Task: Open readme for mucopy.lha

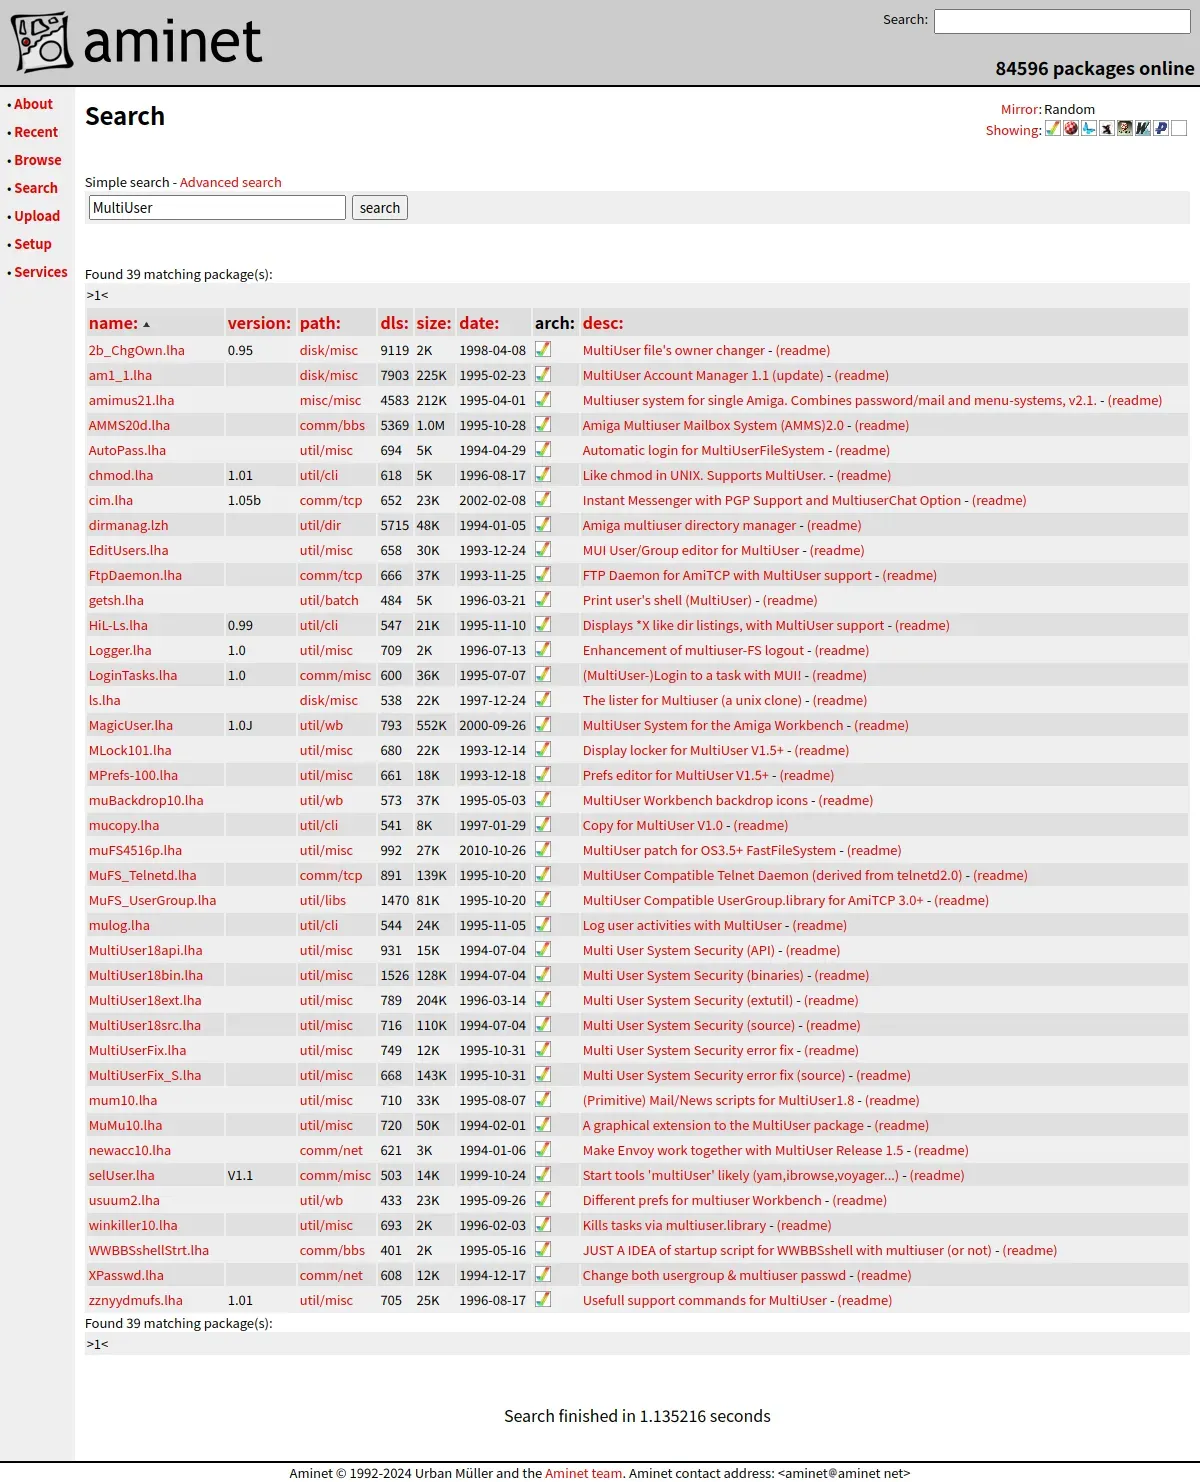Action: pyautogui.click(x=760, y=825)
